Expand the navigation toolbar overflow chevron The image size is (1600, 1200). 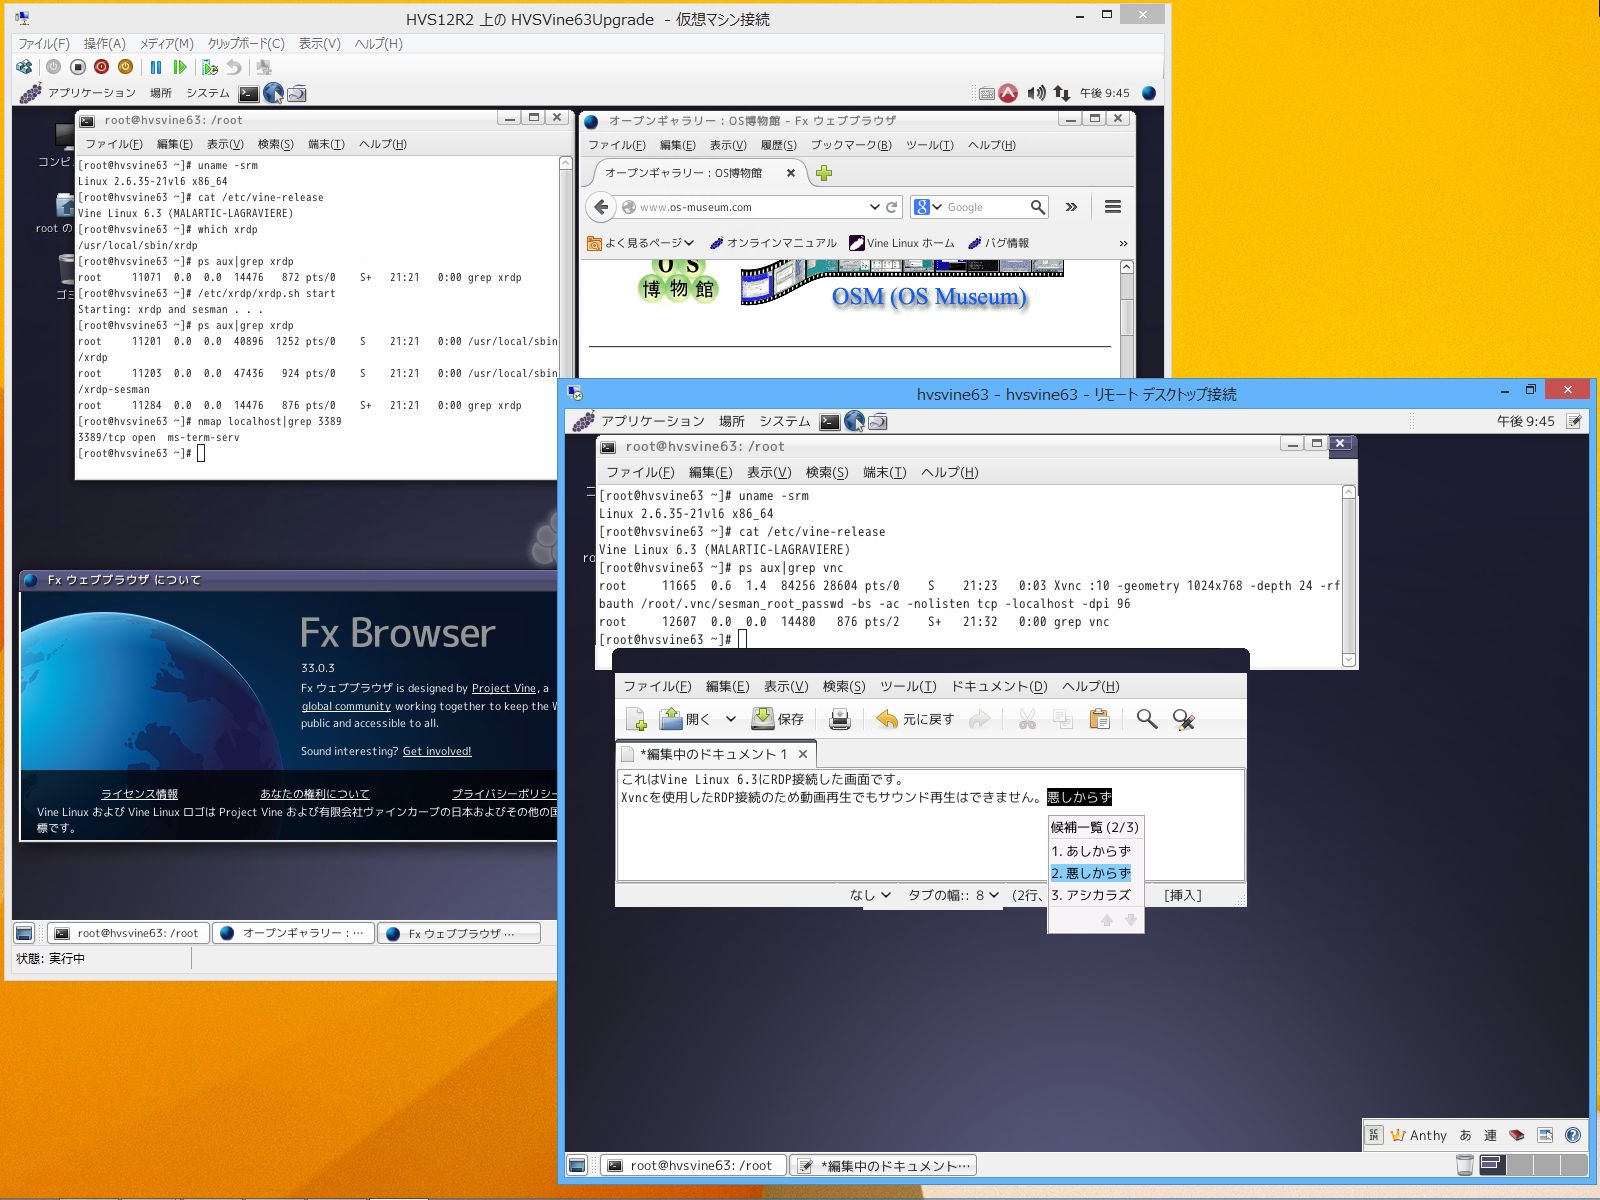pyautogui.click(x=1071, y=207)
